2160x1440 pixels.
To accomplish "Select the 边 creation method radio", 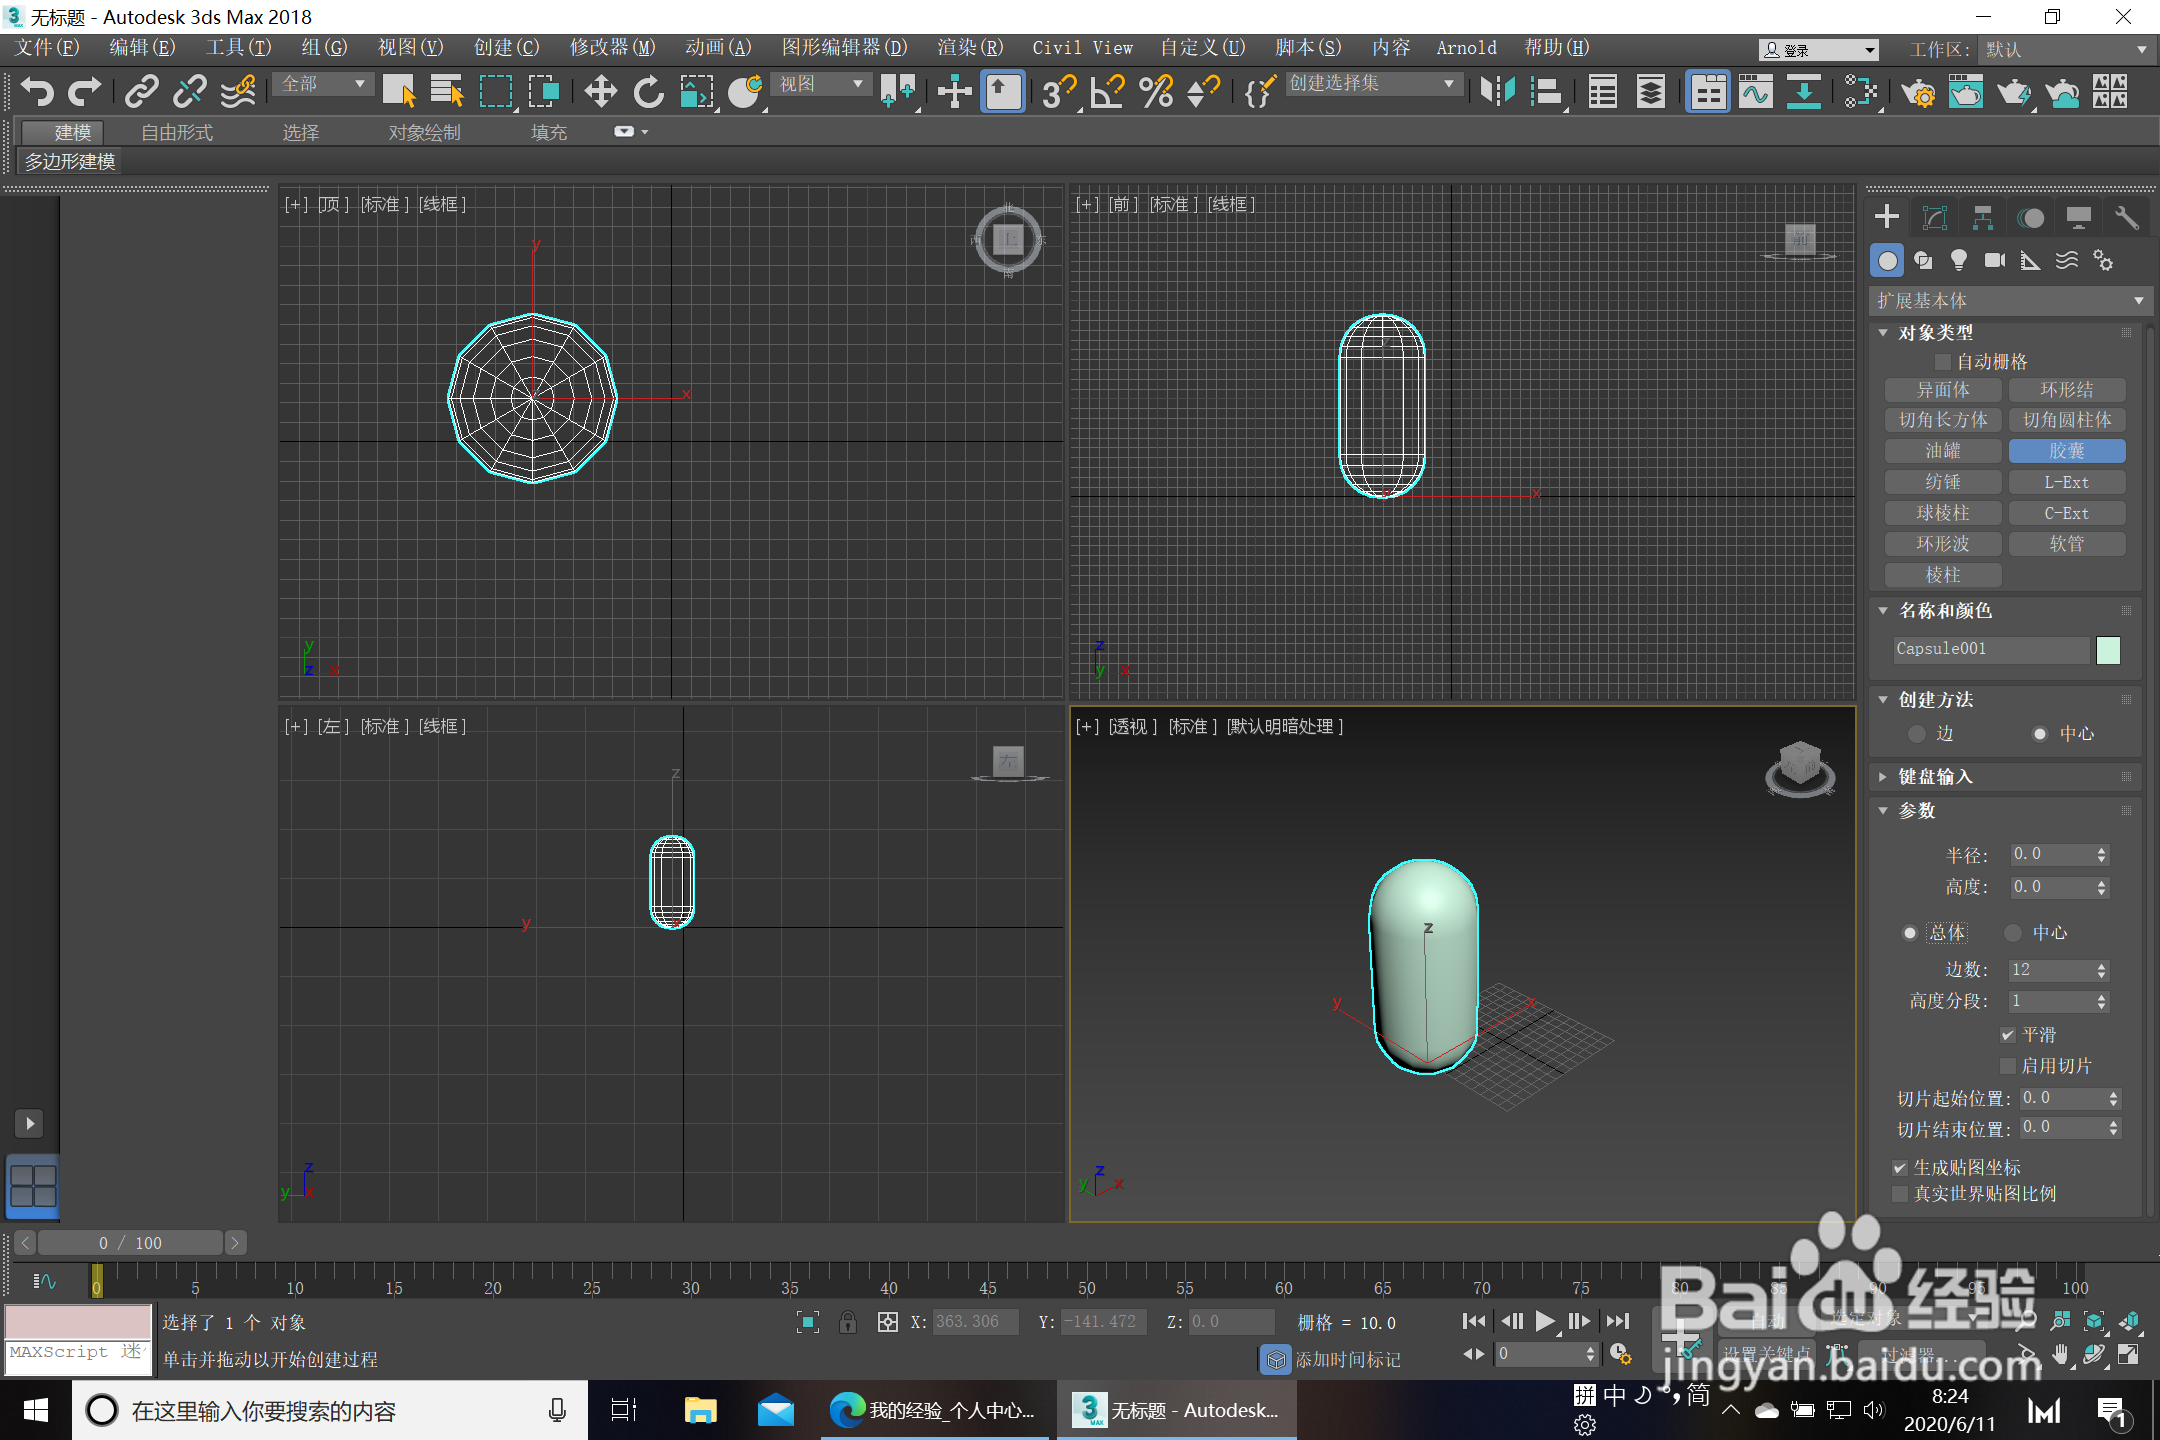I will click(1917, 734).
